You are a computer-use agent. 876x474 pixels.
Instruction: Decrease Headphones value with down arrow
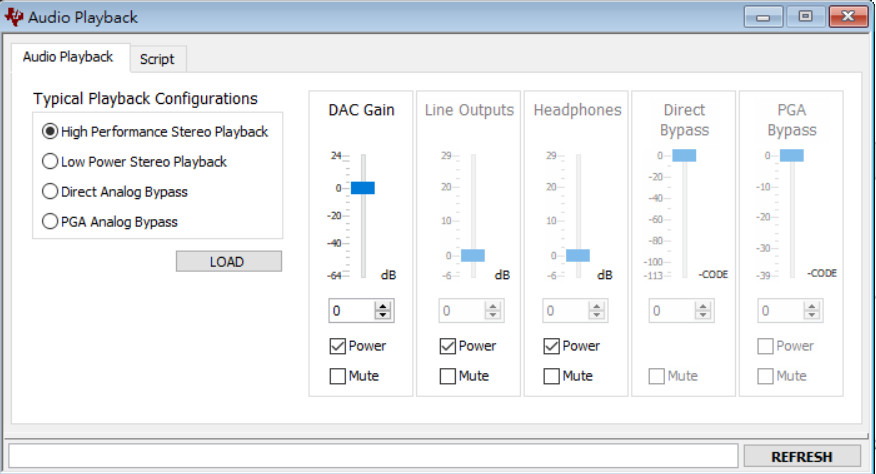pos(597,315)
